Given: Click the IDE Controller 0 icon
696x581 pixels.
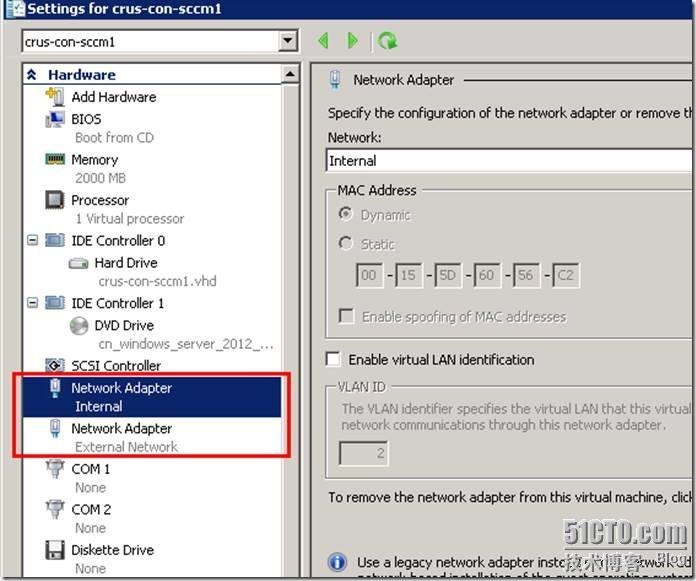Looking at the screenshot, I should [55, 240].
